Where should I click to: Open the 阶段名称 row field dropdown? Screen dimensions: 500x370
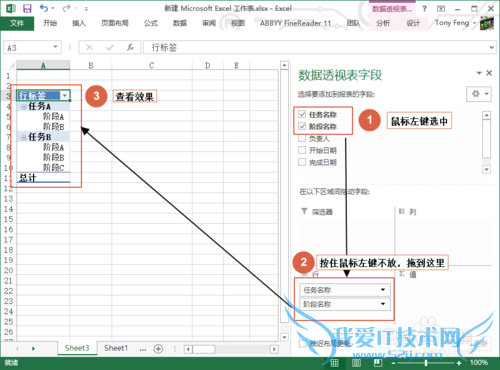coord(383,304)
